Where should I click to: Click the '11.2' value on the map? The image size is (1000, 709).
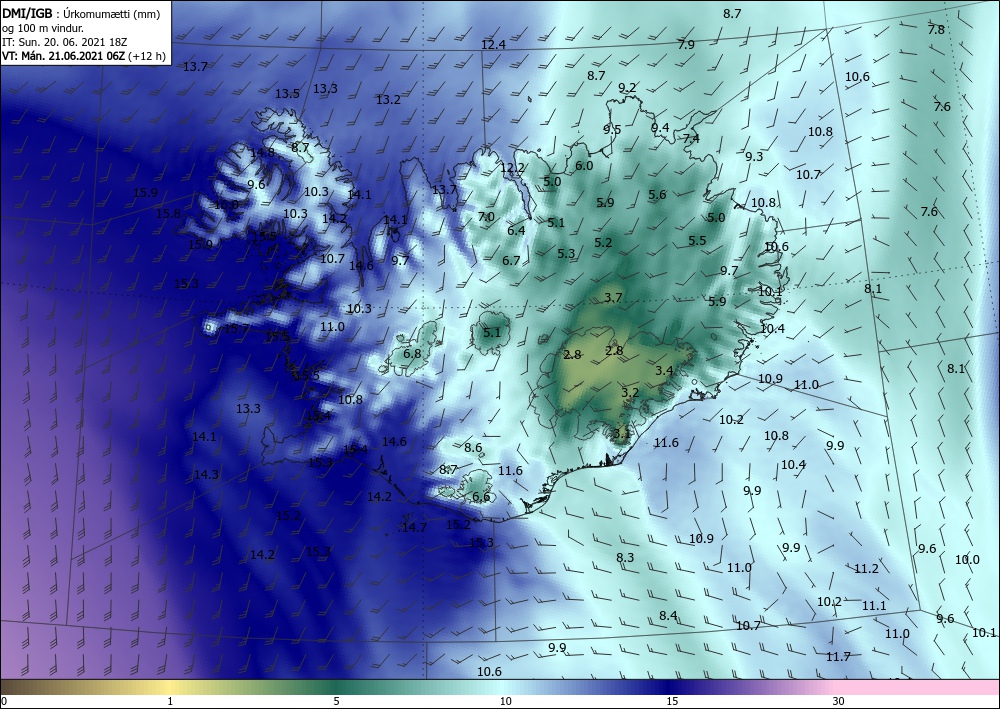pos(866,569)
